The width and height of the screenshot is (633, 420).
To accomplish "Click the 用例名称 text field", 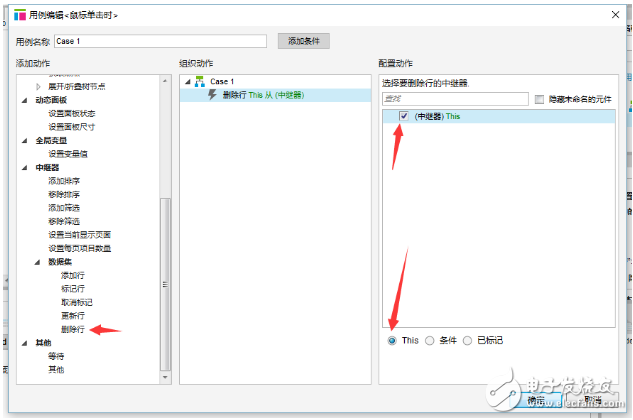I will click(160, 41).
